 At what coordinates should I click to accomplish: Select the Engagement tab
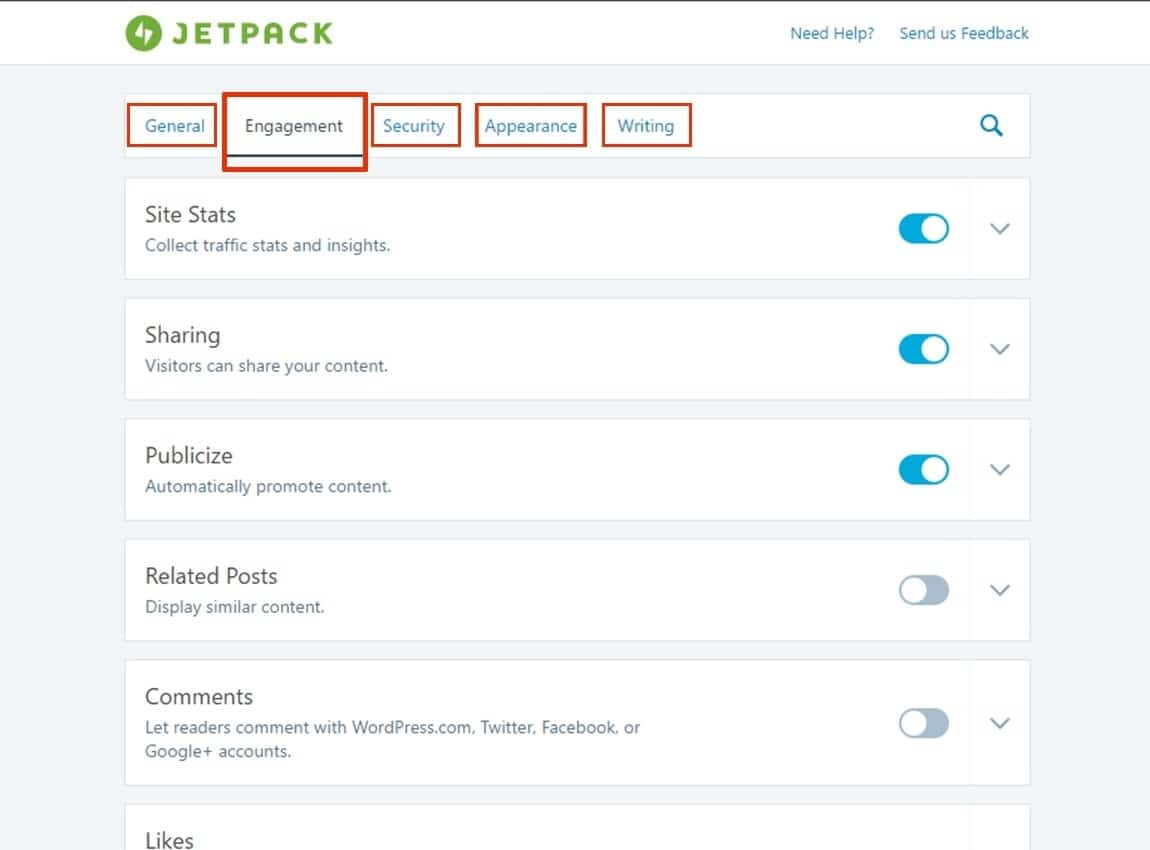coord(294,126)
